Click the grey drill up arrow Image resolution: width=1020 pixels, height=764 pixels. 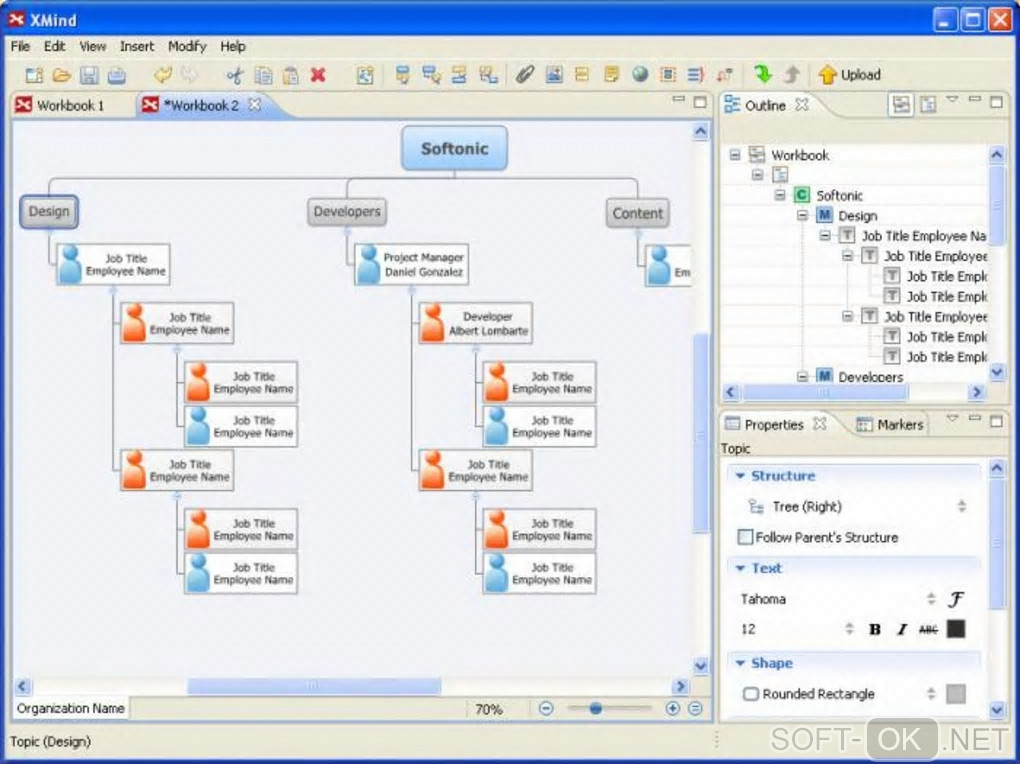tap(792, 74)
